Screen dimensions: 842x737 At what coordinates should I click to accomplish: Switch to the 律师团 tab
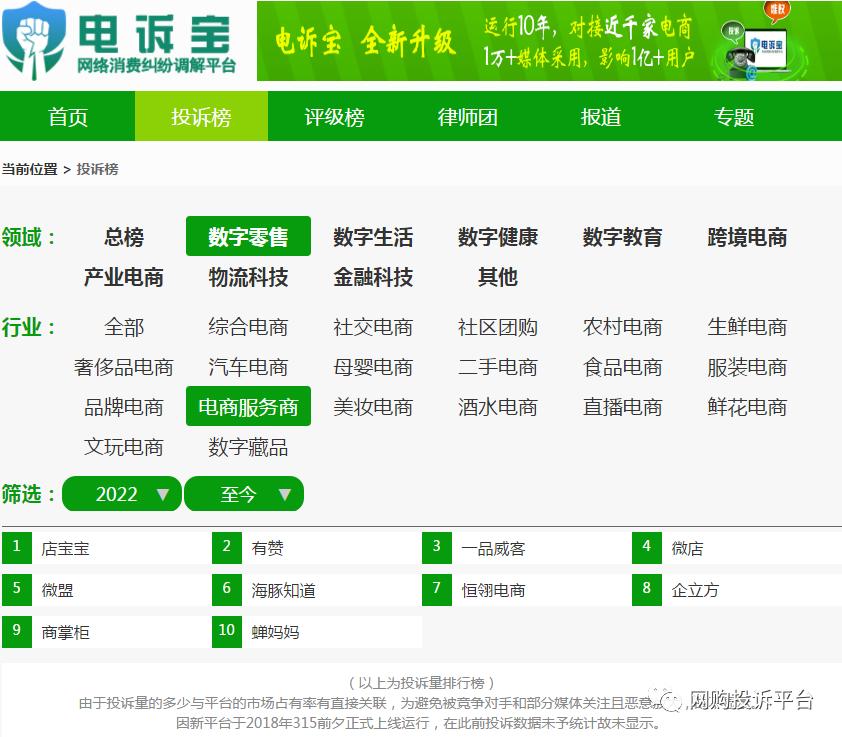tap(466, 116)
